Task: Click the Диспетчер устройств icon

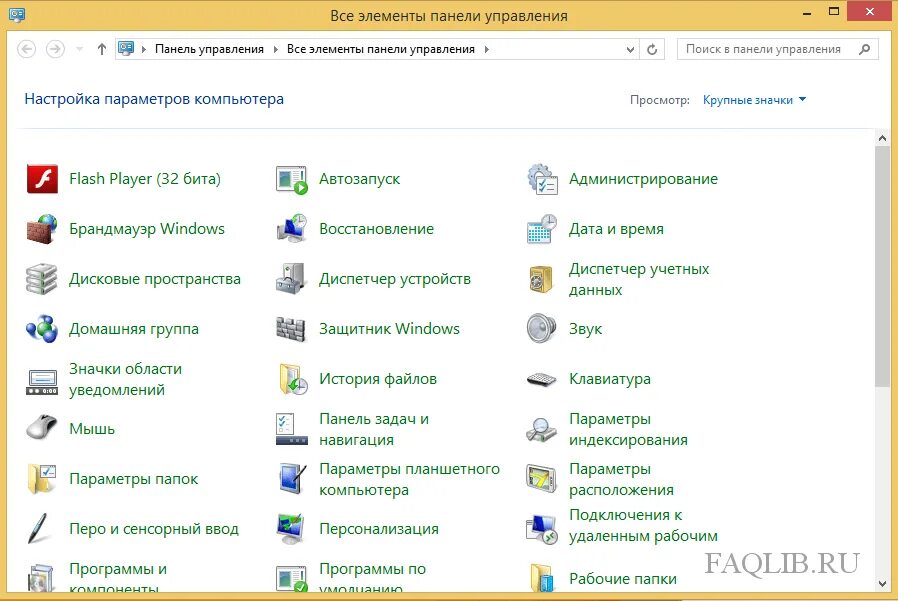Action: tap(292, 279)
